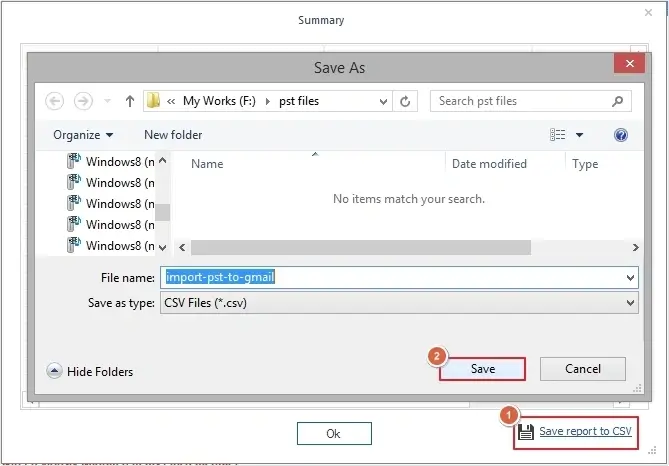Click the horizontal scrollbar thumb
669x466 pixels.
point(361,248)
